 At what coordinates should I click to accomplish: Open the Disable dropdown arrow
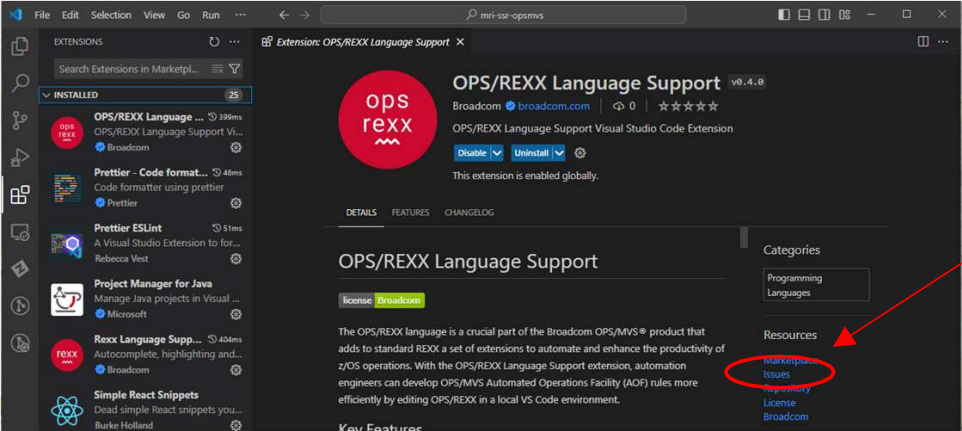497,153
